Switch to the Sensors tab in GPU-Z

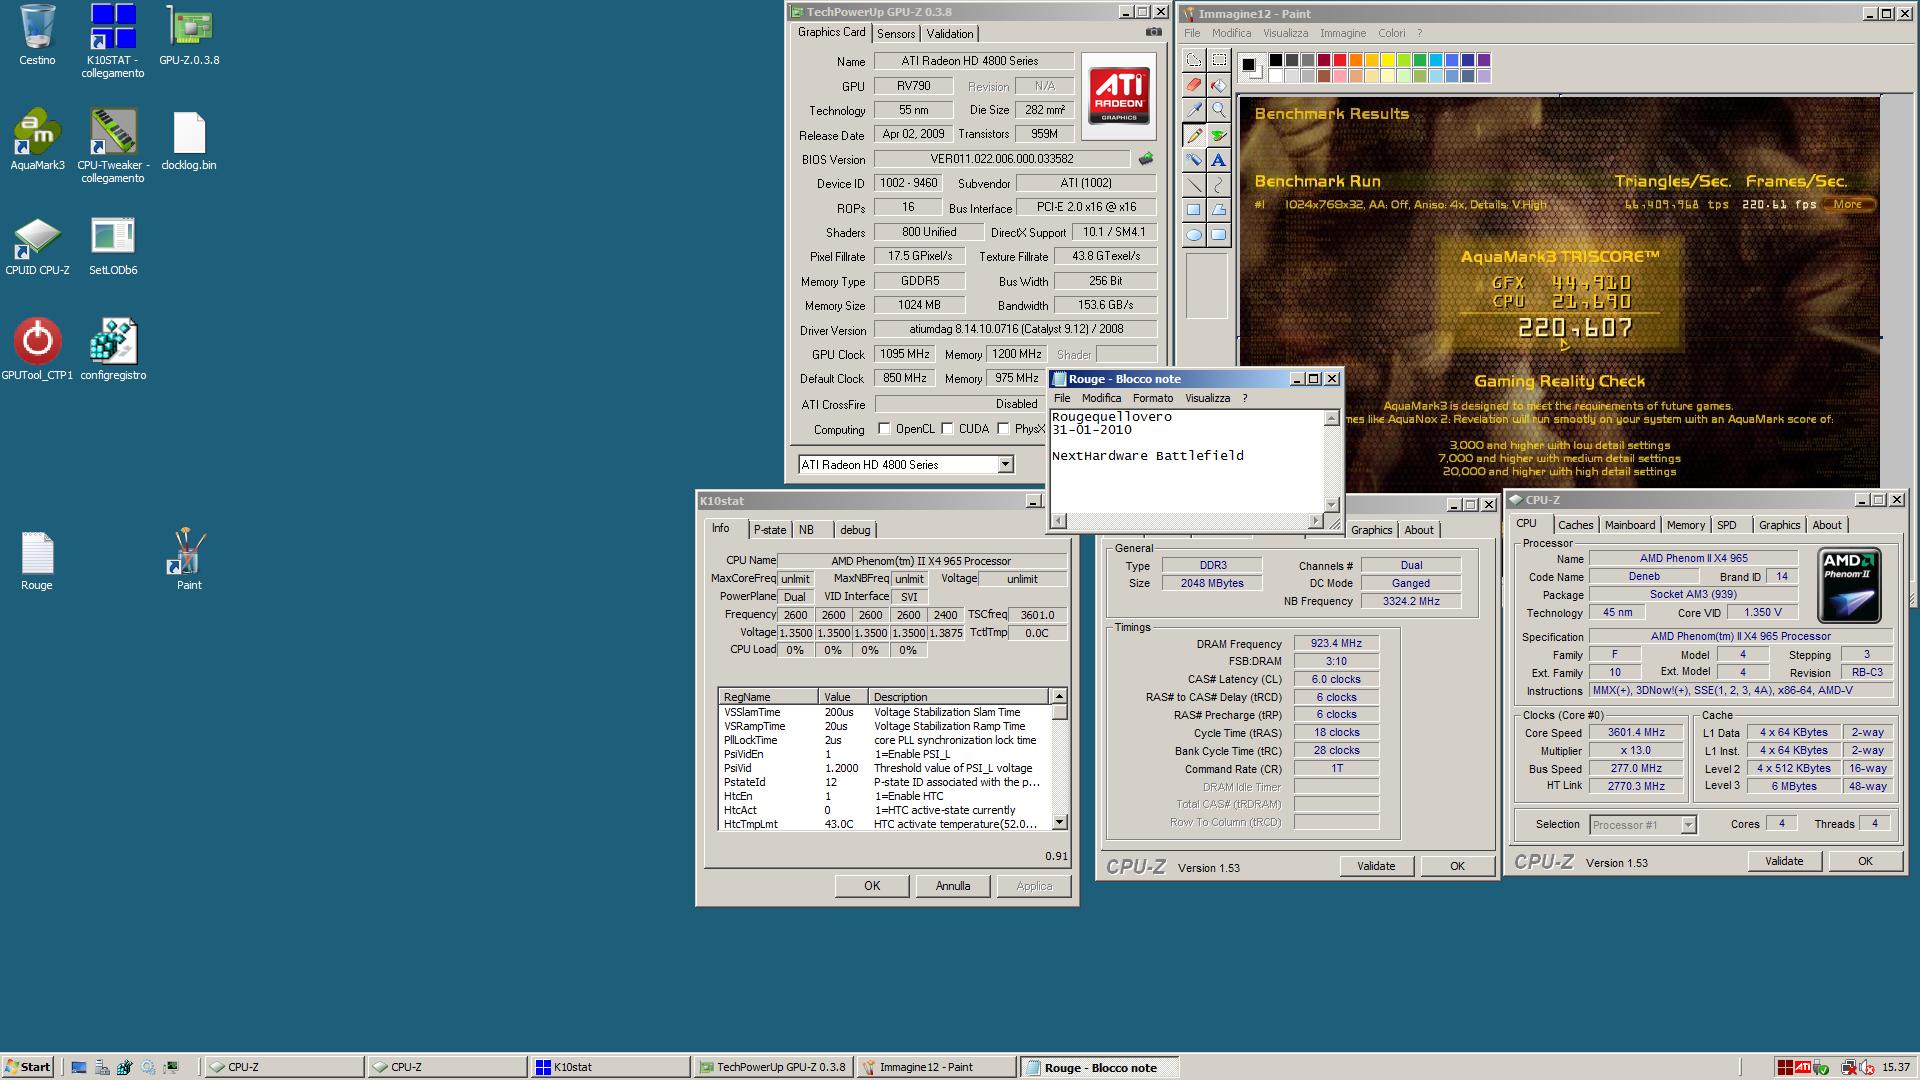(896, 34)
